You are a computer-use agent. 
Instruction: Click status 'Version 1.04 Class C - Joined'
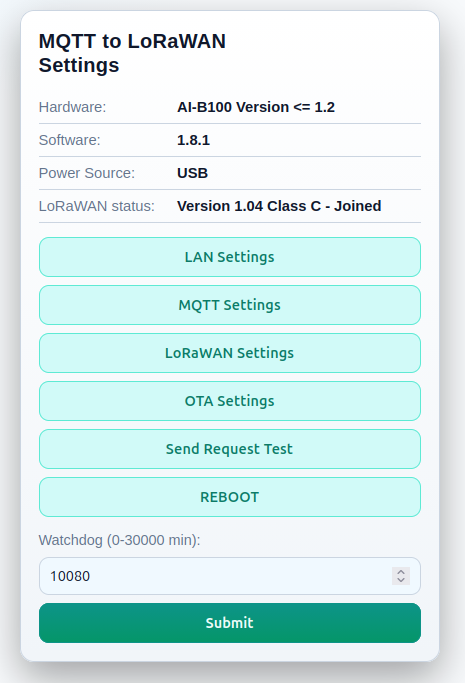tap(279, 206)
